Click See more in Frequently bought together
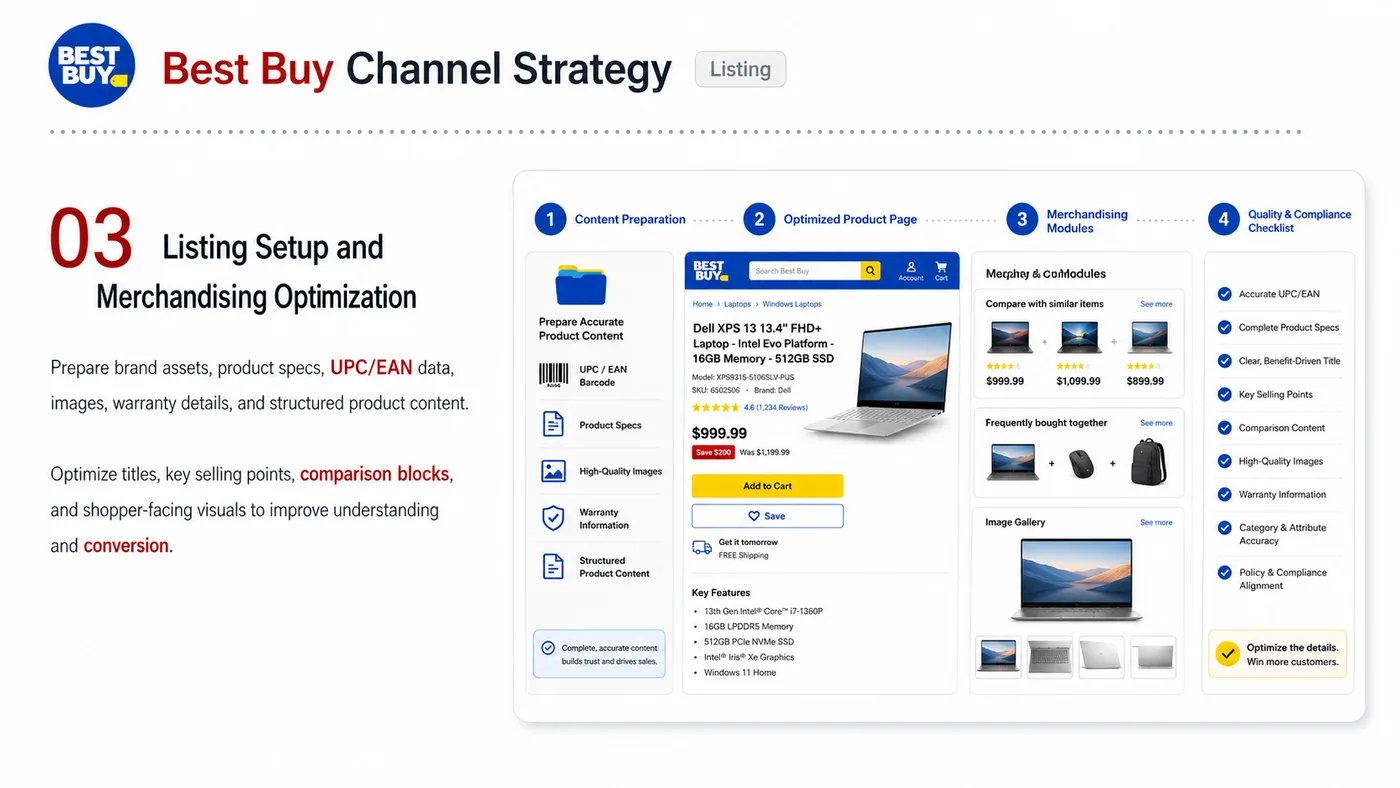1400x788 pixels. (x=1156, y=423)
